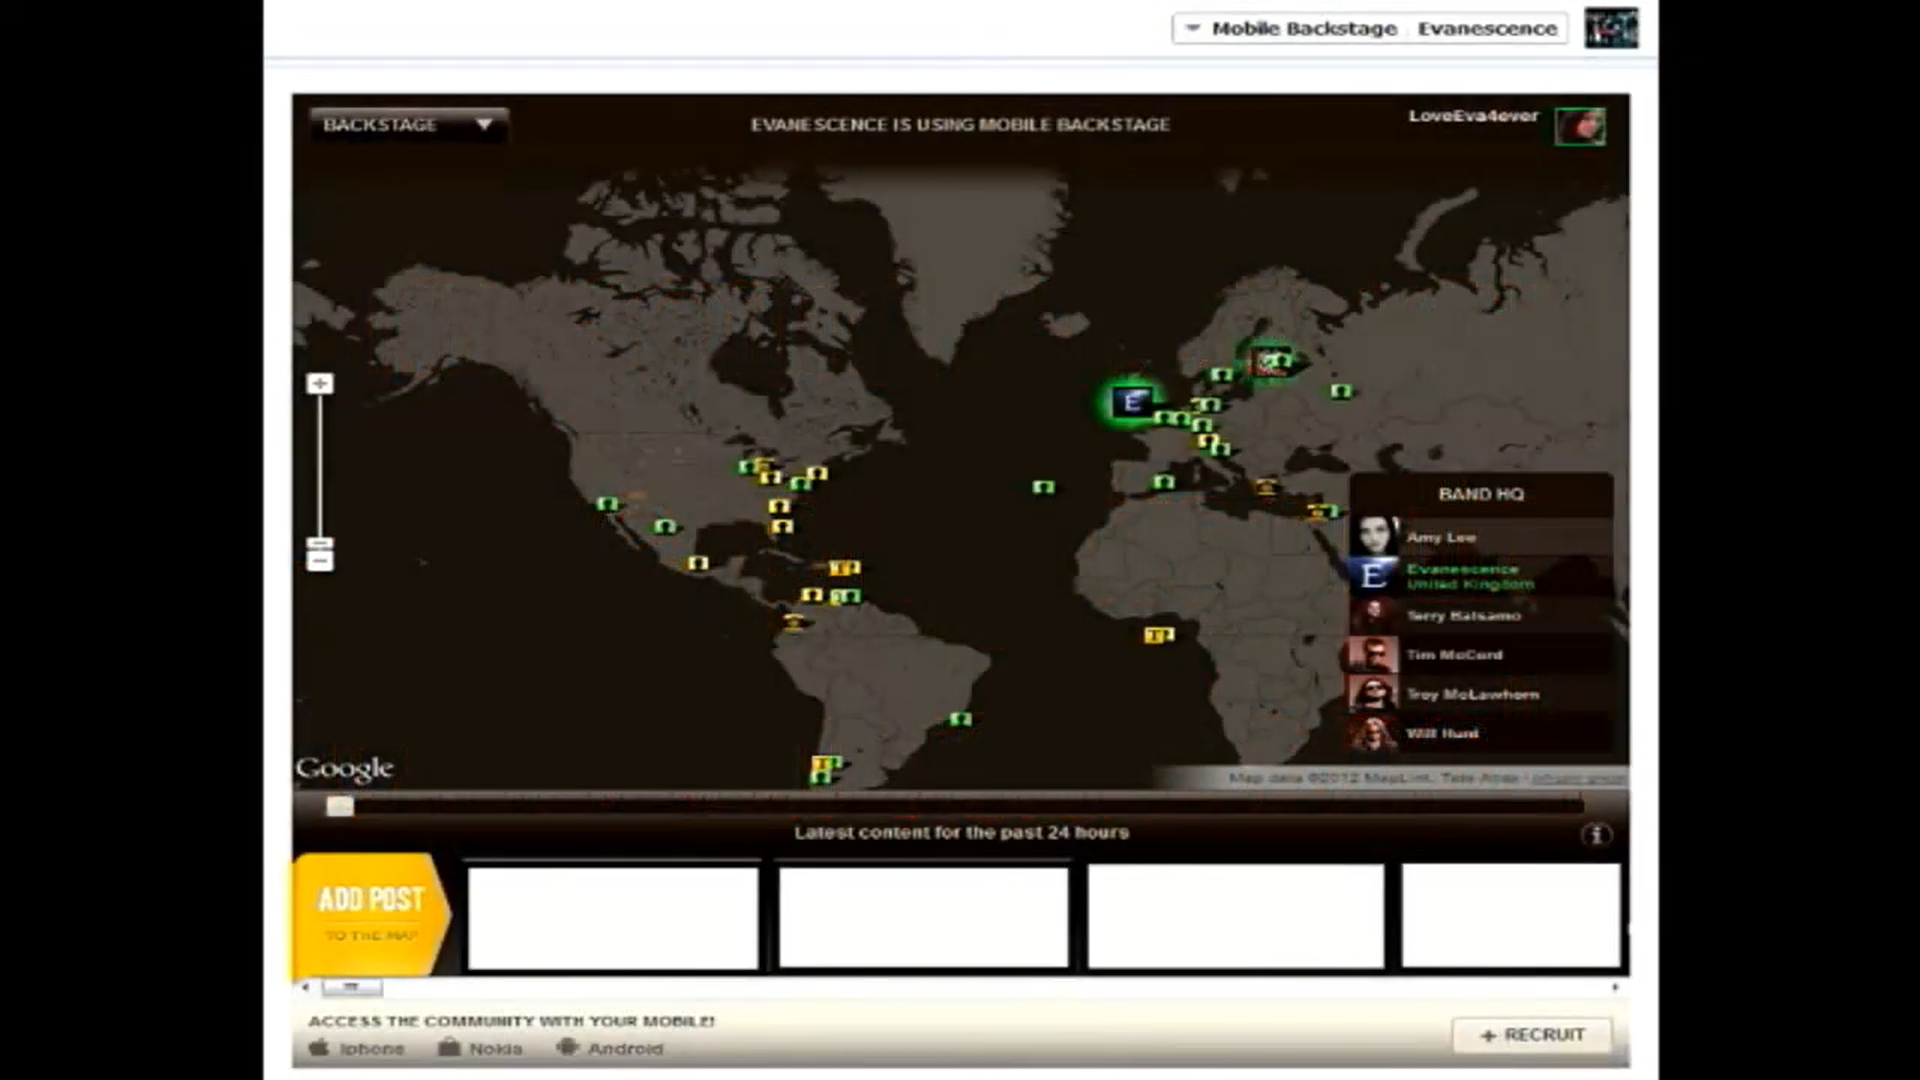Open the BACKSTAGE dropdown menu
This screenshot has width=1920, height=1080.
pyautogui.click(x=408, y=125)
